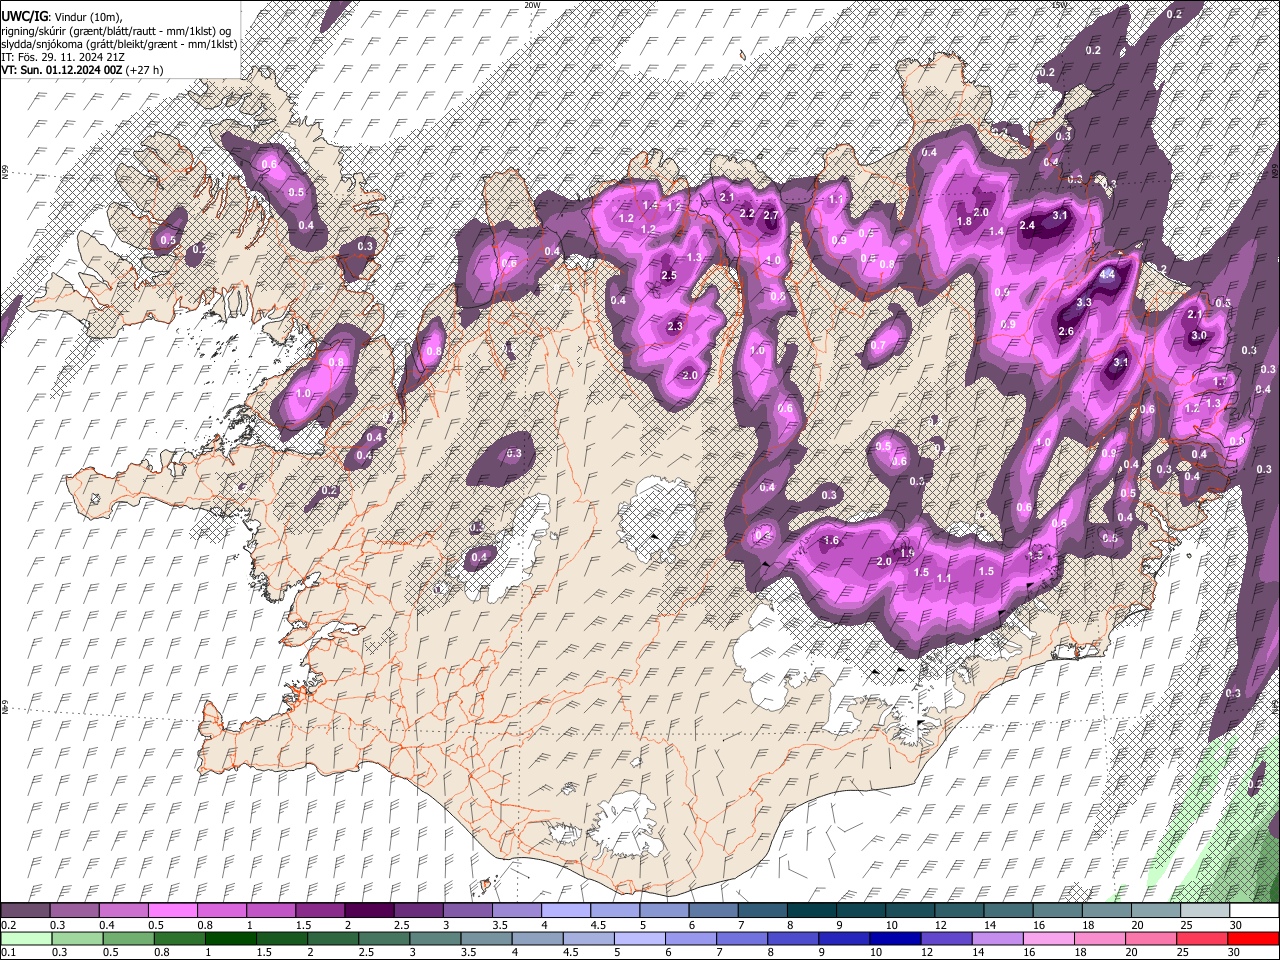
Task: Click the 'VT: Sun. 01.12.2024 00Z (+27 h)' line
Action: [82, 70]
